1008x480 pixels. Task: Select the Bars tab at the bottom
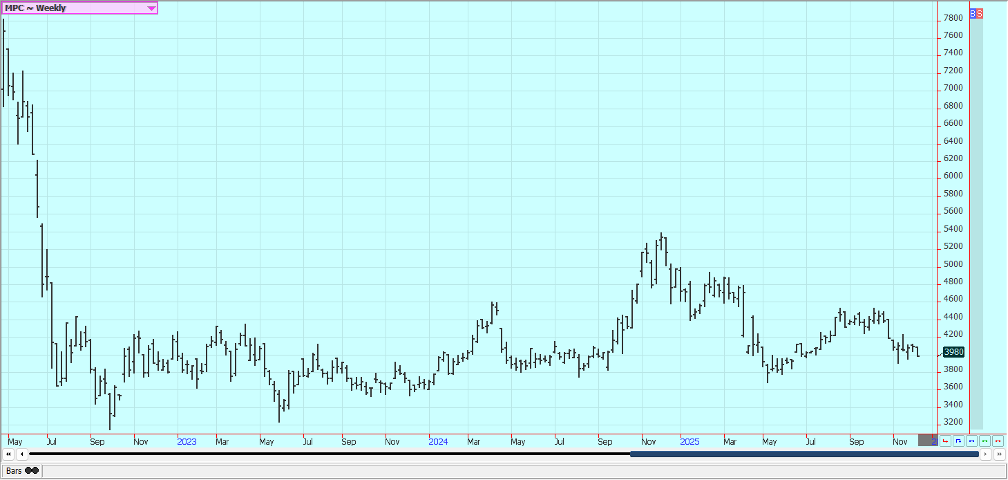pyautogui.click(x=16, y=470)
